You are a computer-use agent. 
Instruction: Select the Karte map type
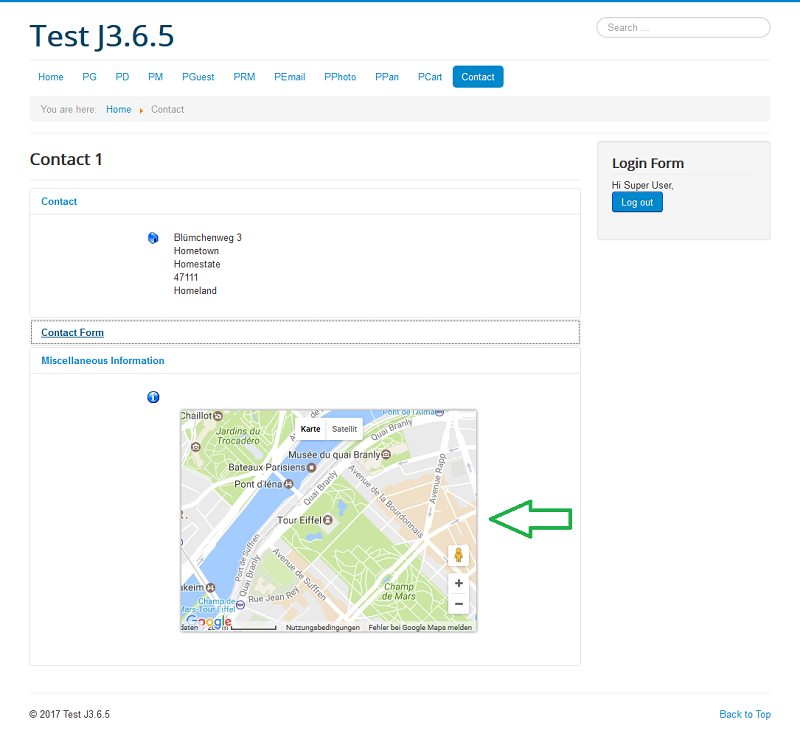pyautogui.click(x=311, y=429)
